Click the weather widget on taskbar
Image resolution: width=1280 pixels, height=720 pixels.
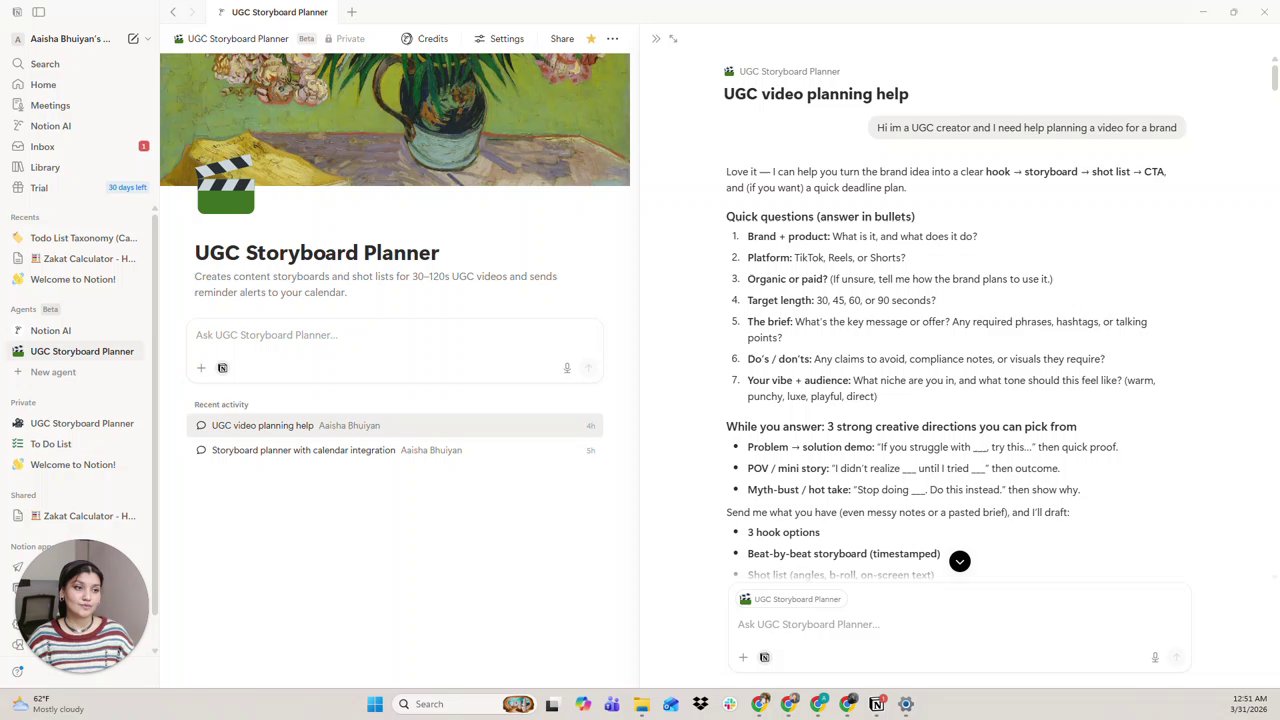(48, 704)
